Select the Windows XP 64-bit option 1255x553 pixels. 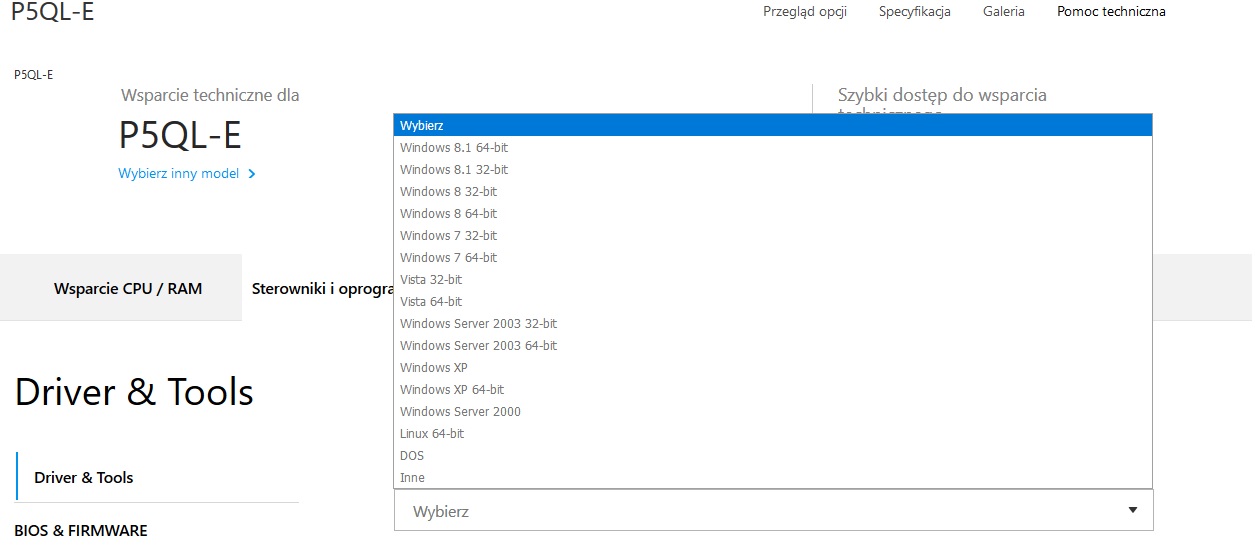click(773, 389)
